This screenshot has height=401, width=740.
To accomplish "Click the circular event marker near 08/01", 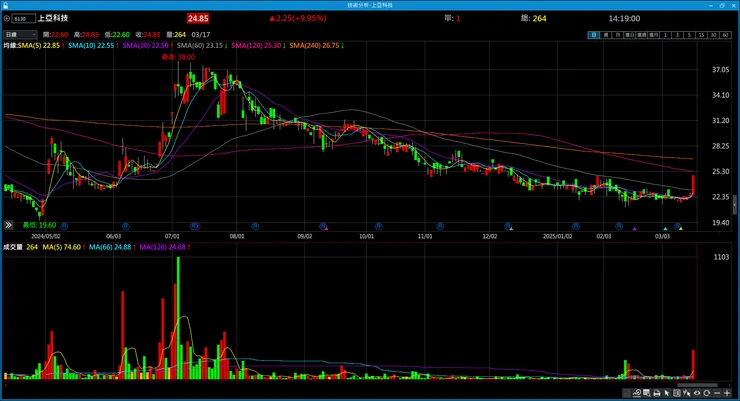I will point(255,226).
